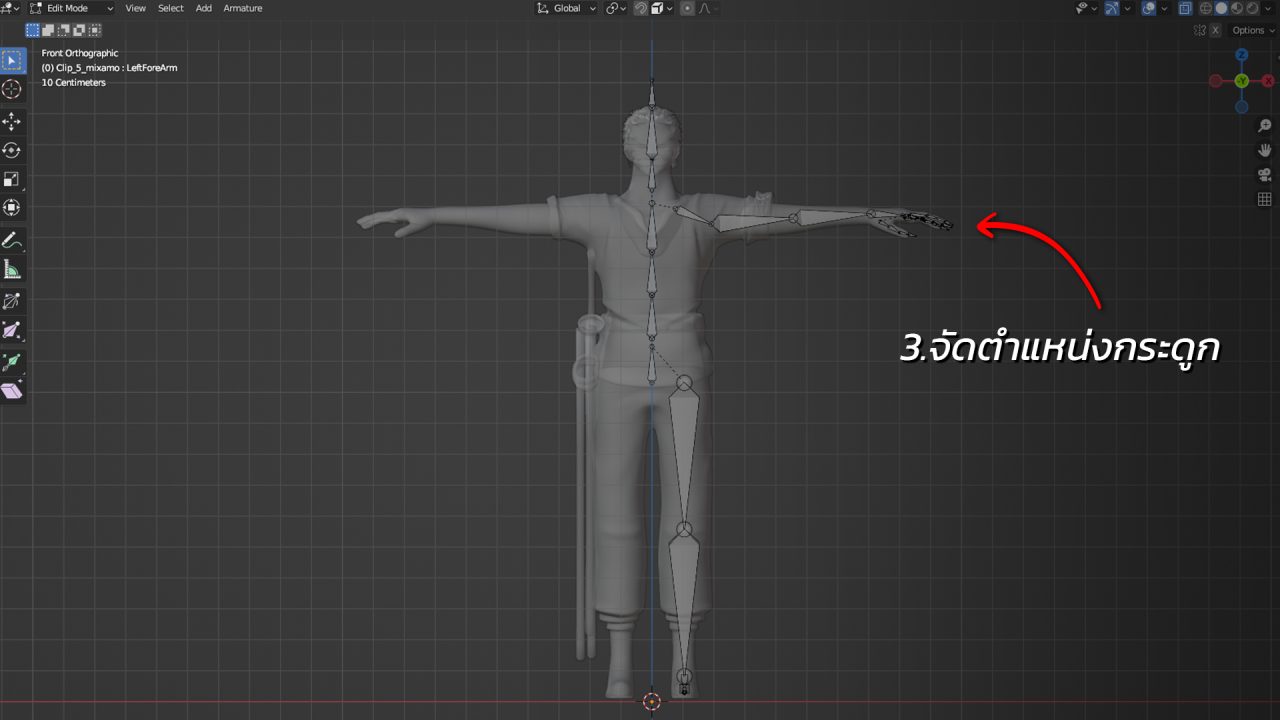Toggle X-Ray viewport mode
Image resolution: width=1280 pixels, height=720 pixels.
[1185, 8]
